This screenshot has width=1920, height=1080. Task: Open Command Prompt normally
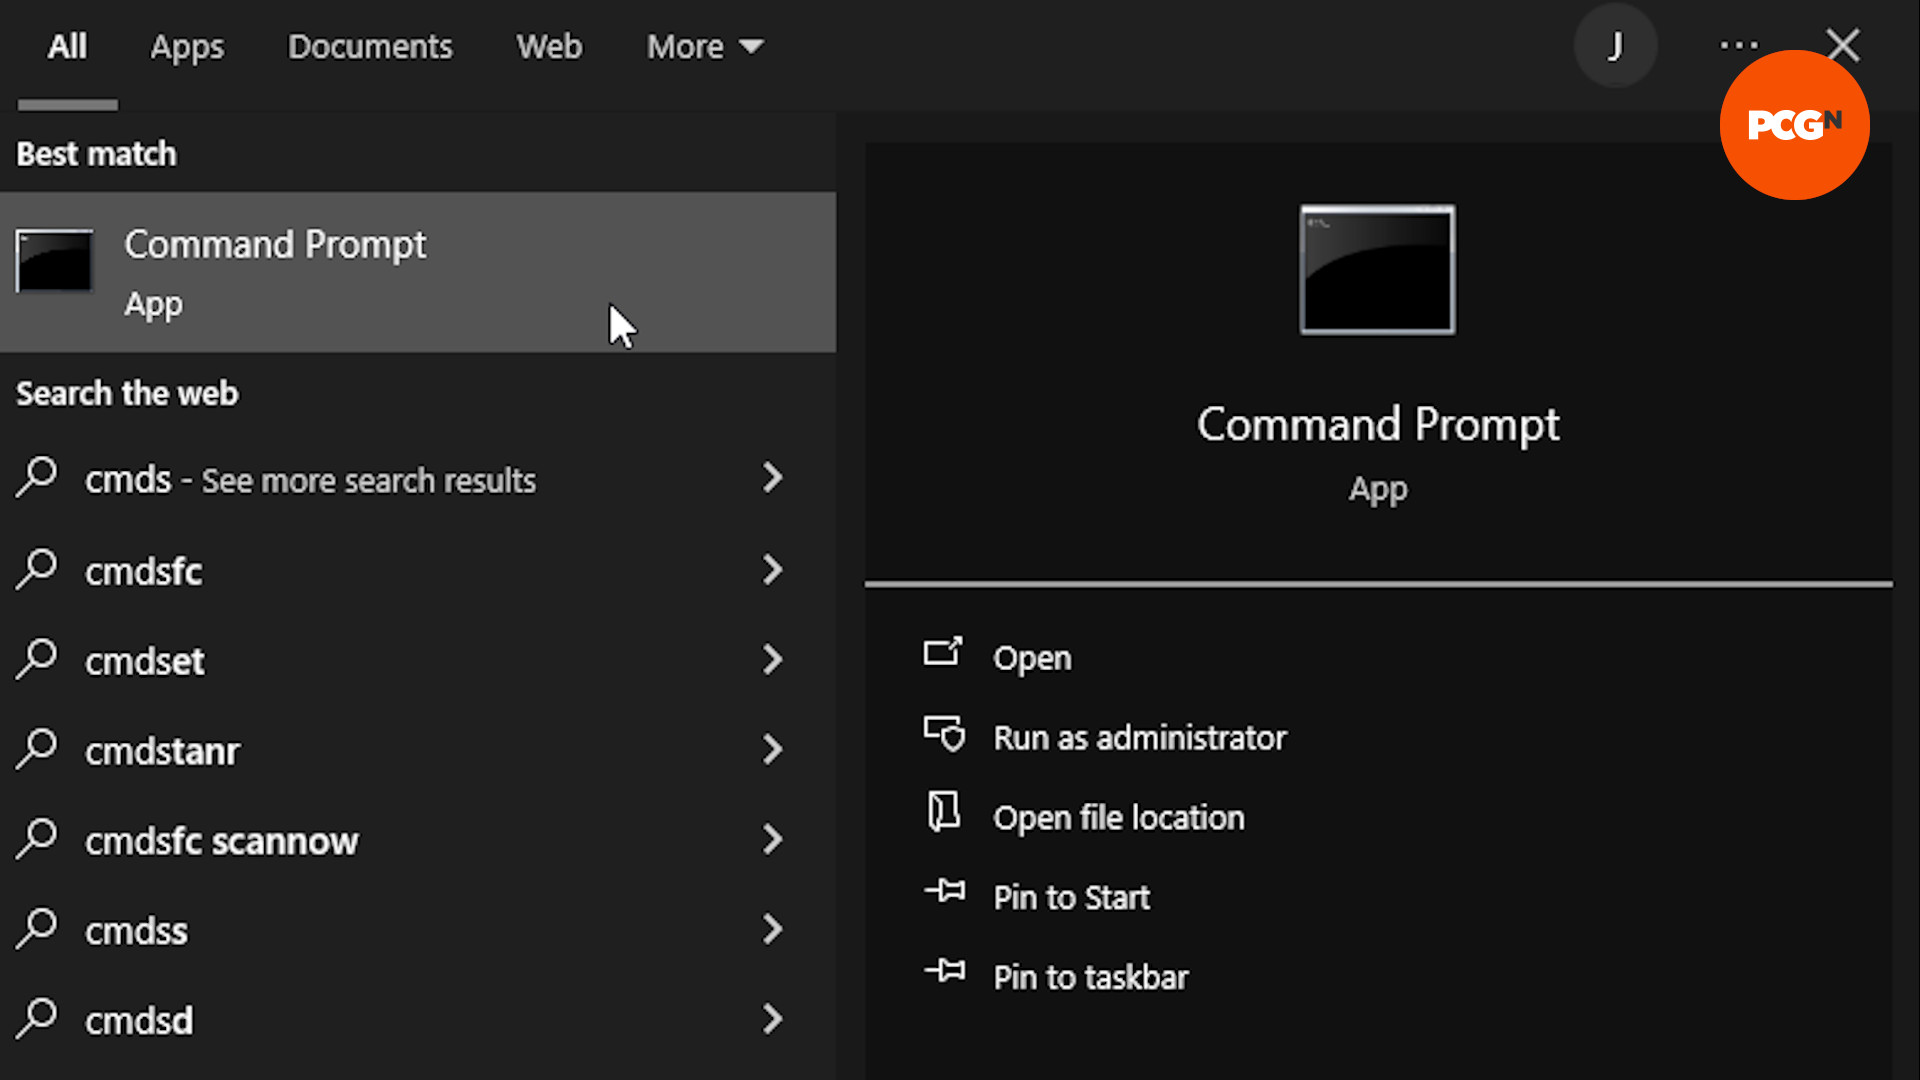coord(1033,657)
